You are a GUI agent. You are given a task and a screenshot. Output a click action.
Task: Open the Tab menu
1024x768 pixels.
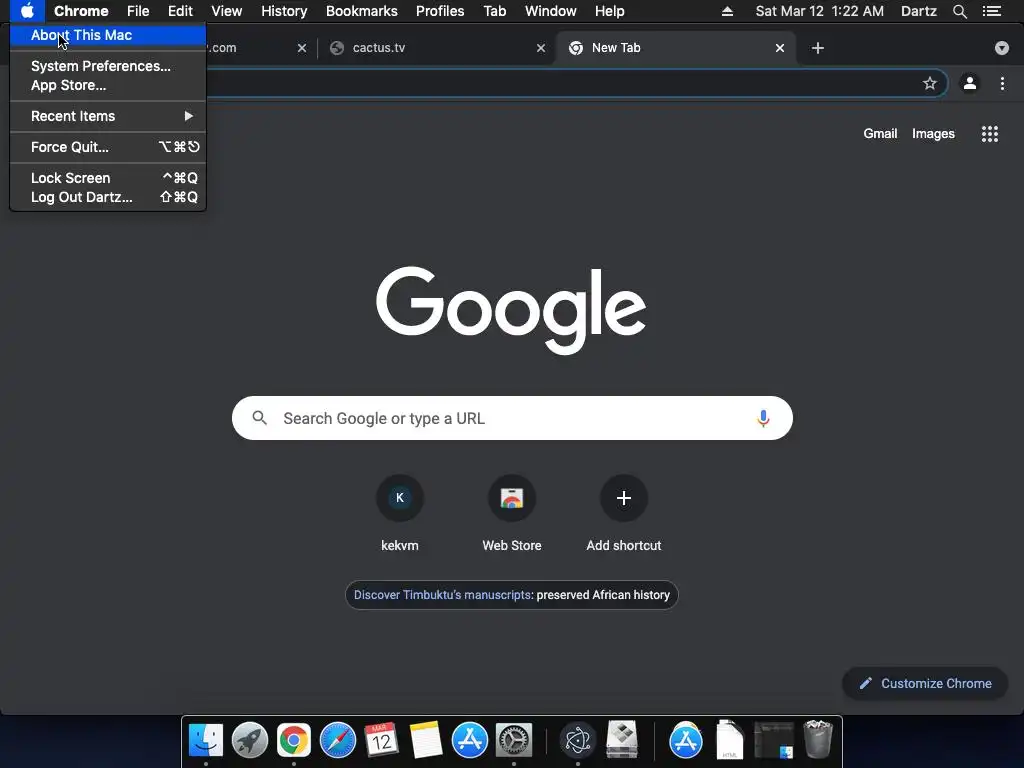pyautogui.click(x=494, y=11)
